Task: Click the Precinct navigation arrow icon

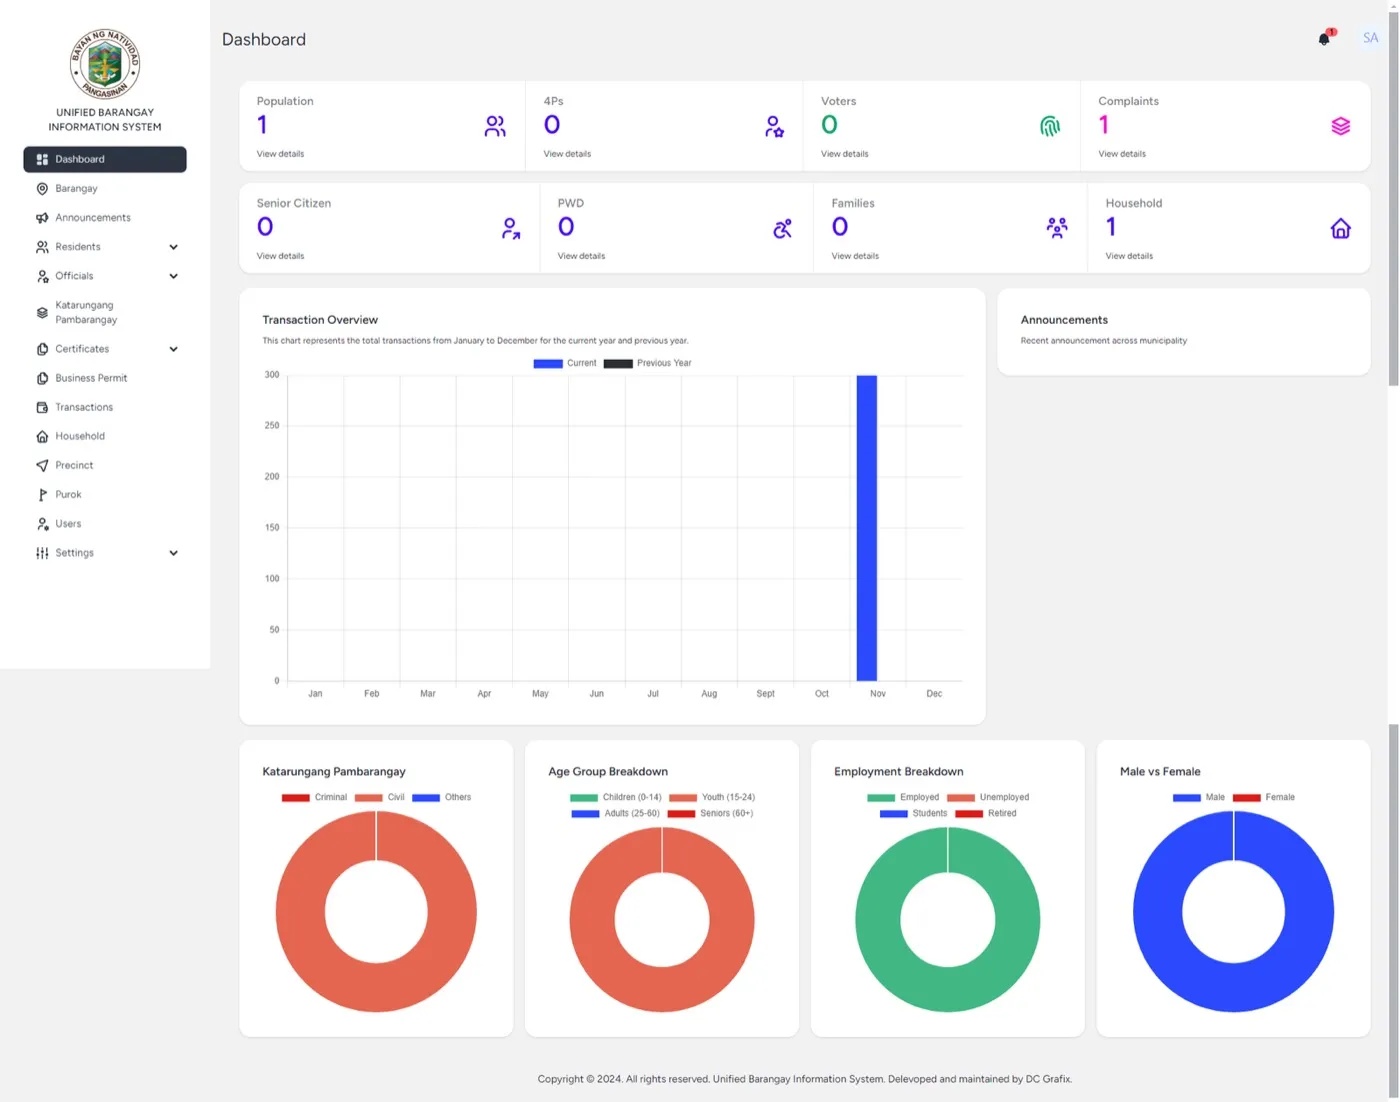Action: point(42,465)
